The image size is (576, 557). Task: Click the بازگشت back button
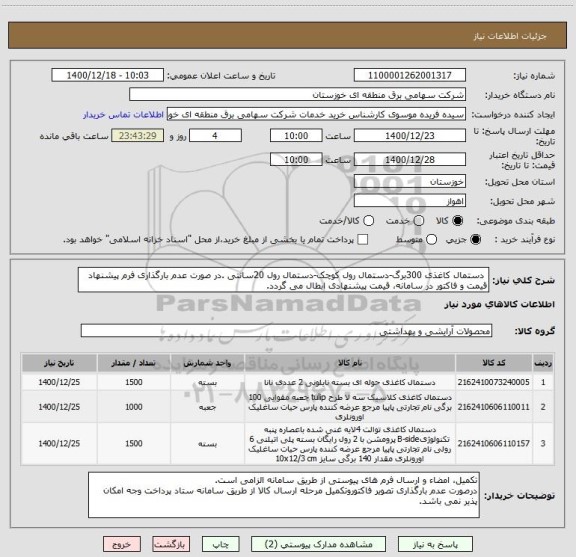pyautogui.click(x=171, y=544)
